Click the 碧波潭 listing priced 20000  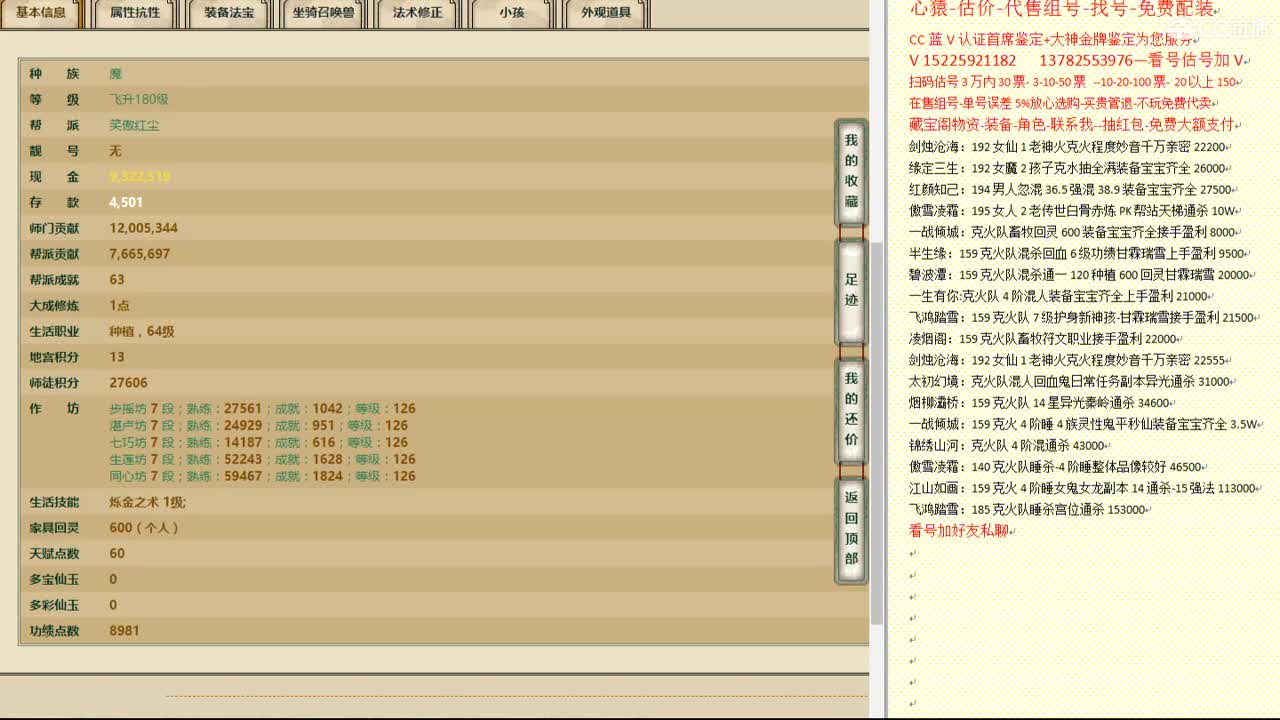(1080, 275)
